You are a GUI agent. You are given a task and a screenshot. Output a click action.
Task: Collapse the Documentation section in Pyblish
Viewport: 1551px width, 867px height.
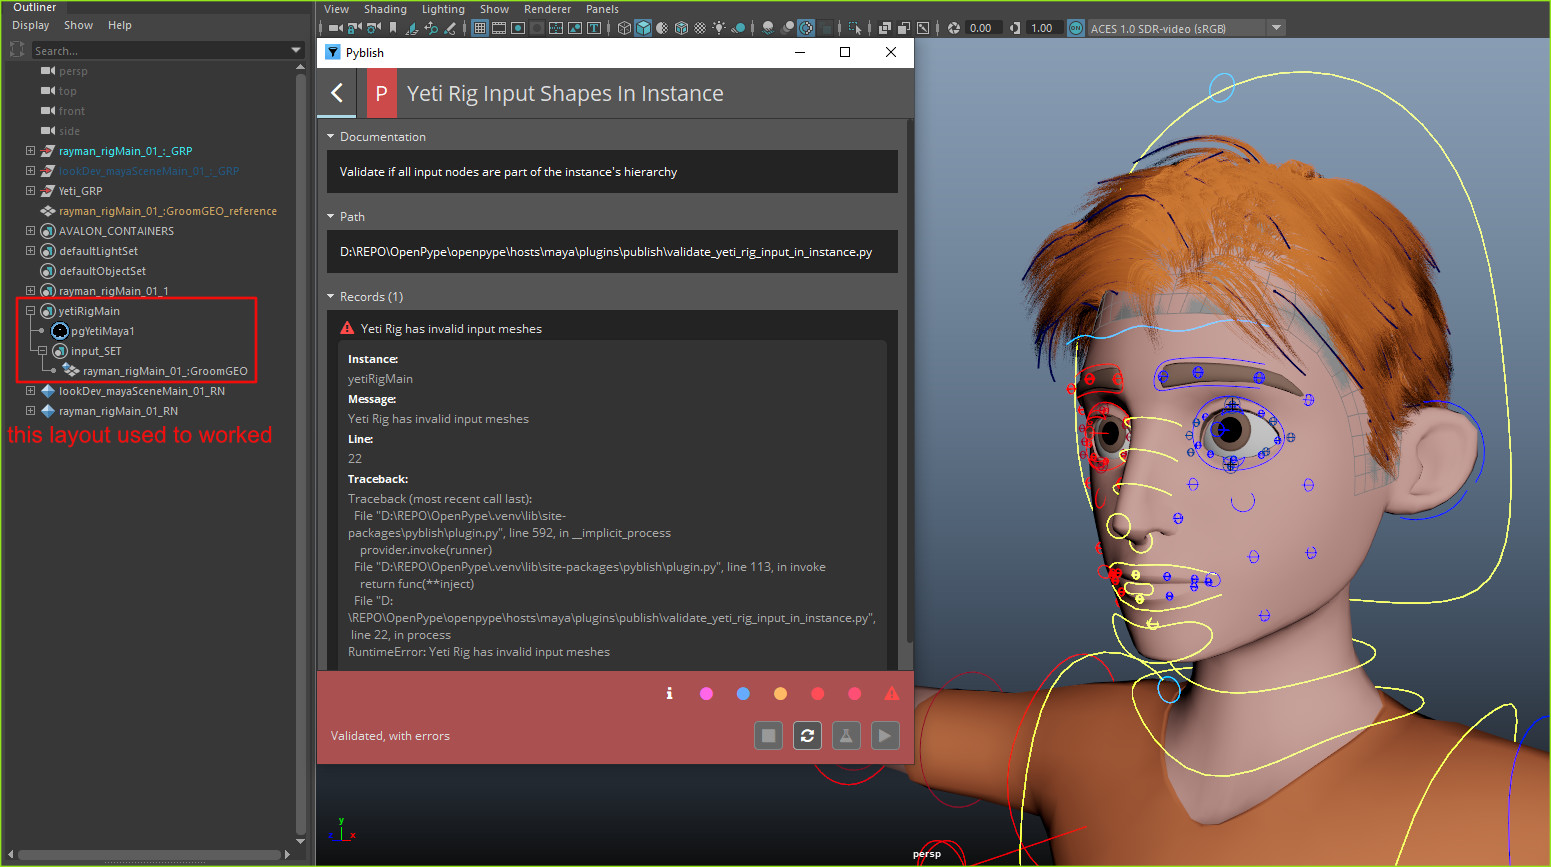[331, 137]
